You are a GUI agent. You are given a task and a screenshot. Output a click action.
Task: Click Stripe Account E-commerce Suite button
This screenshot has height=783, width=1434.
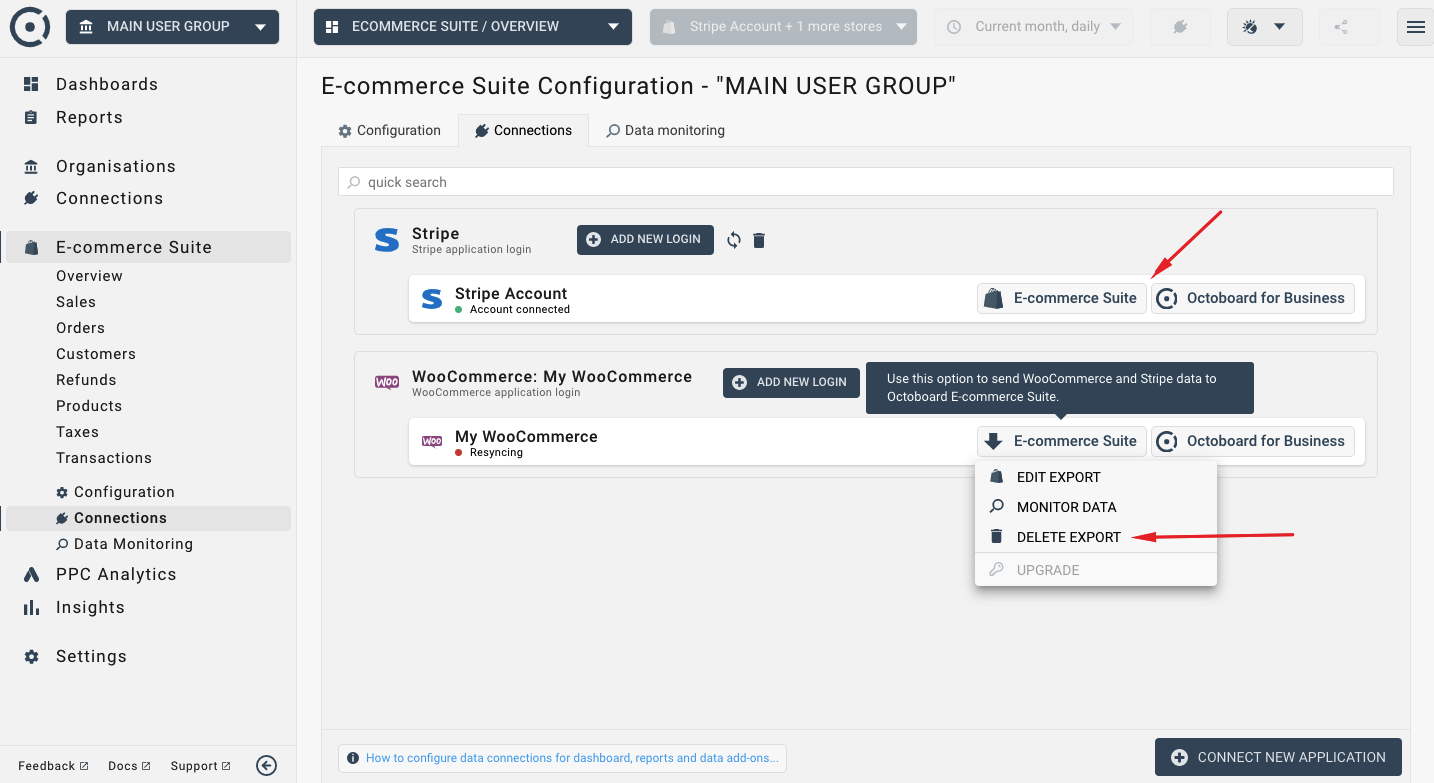1061,298
